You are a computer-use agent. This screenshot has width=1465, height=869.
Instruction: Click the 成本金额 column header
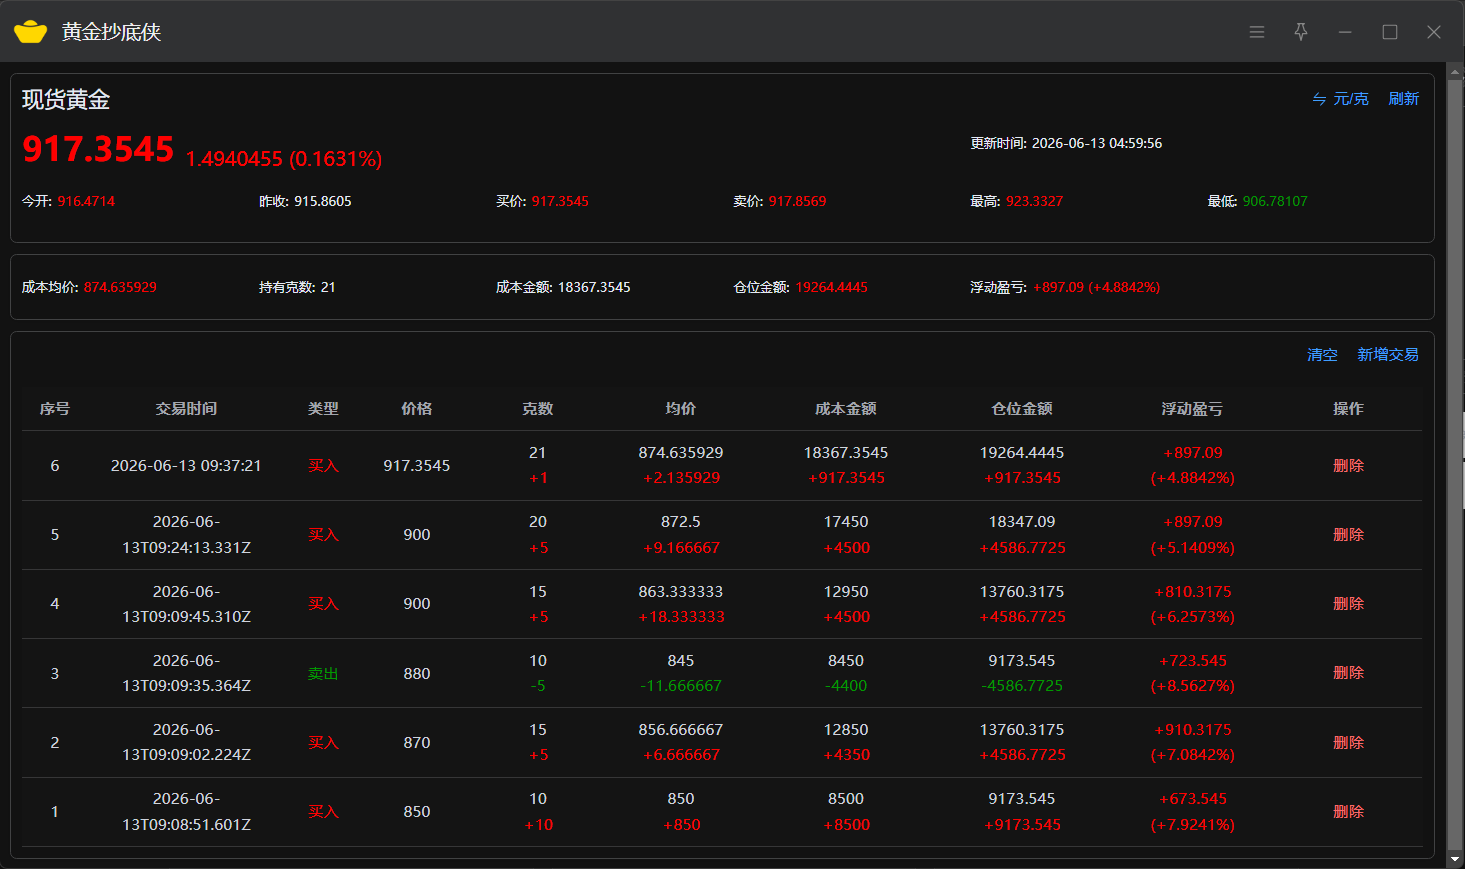[x=846, y=408]
